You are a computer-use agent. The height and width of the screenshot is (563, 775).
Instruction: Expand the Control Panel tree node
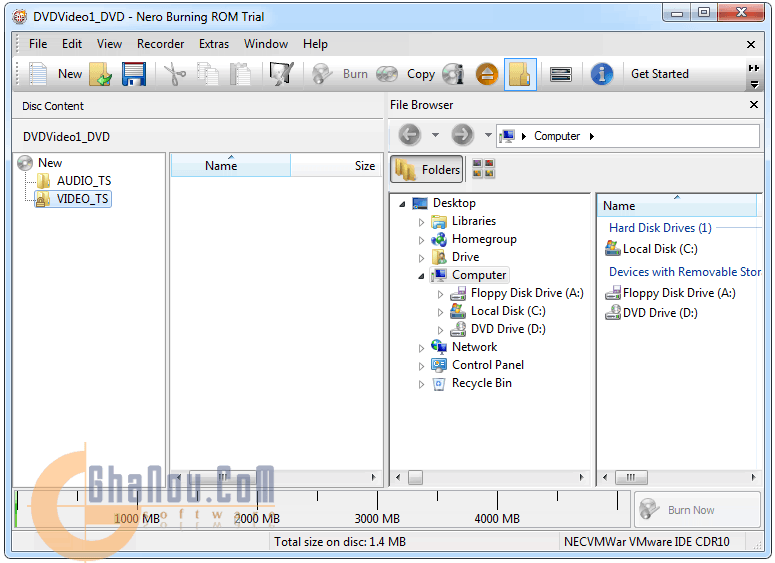(x=421, y=366)
